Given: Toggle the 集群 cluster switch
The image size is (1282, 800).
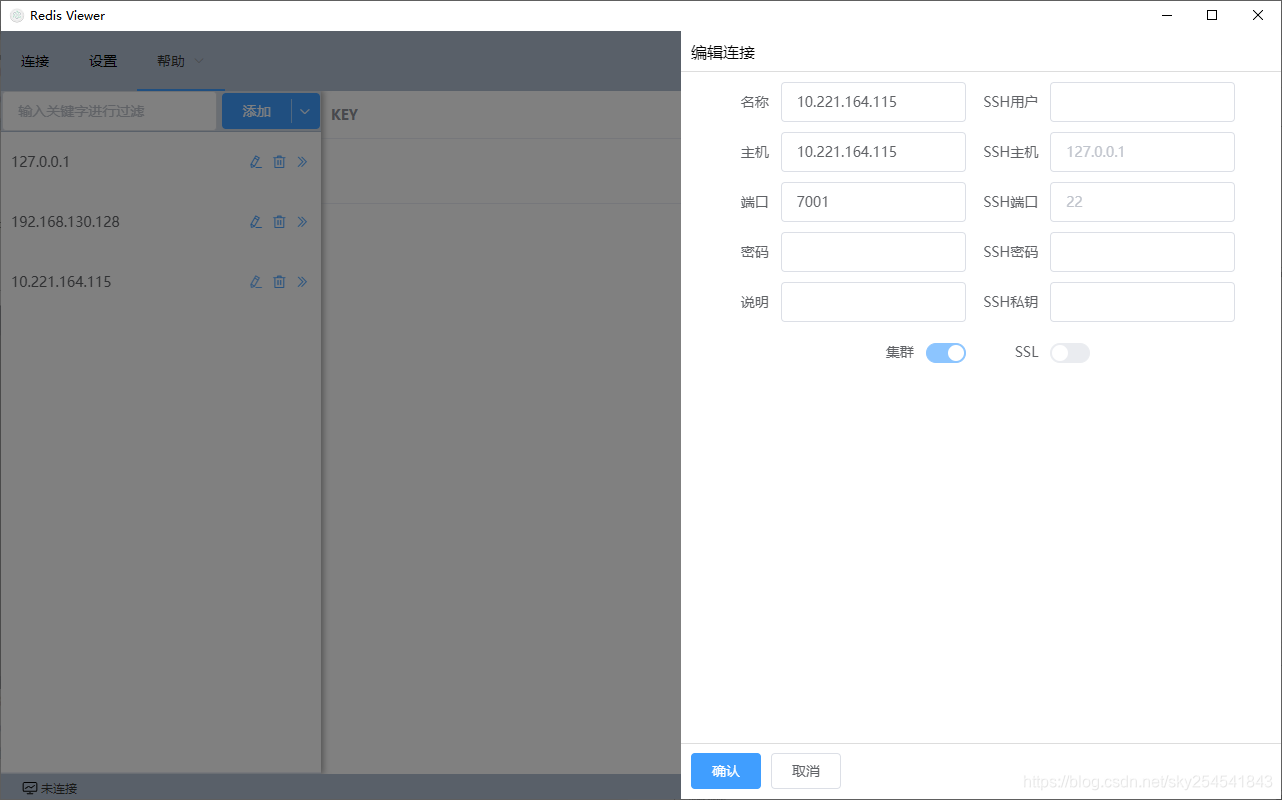Looking at the screenshot, I should [x=946, y=353].
